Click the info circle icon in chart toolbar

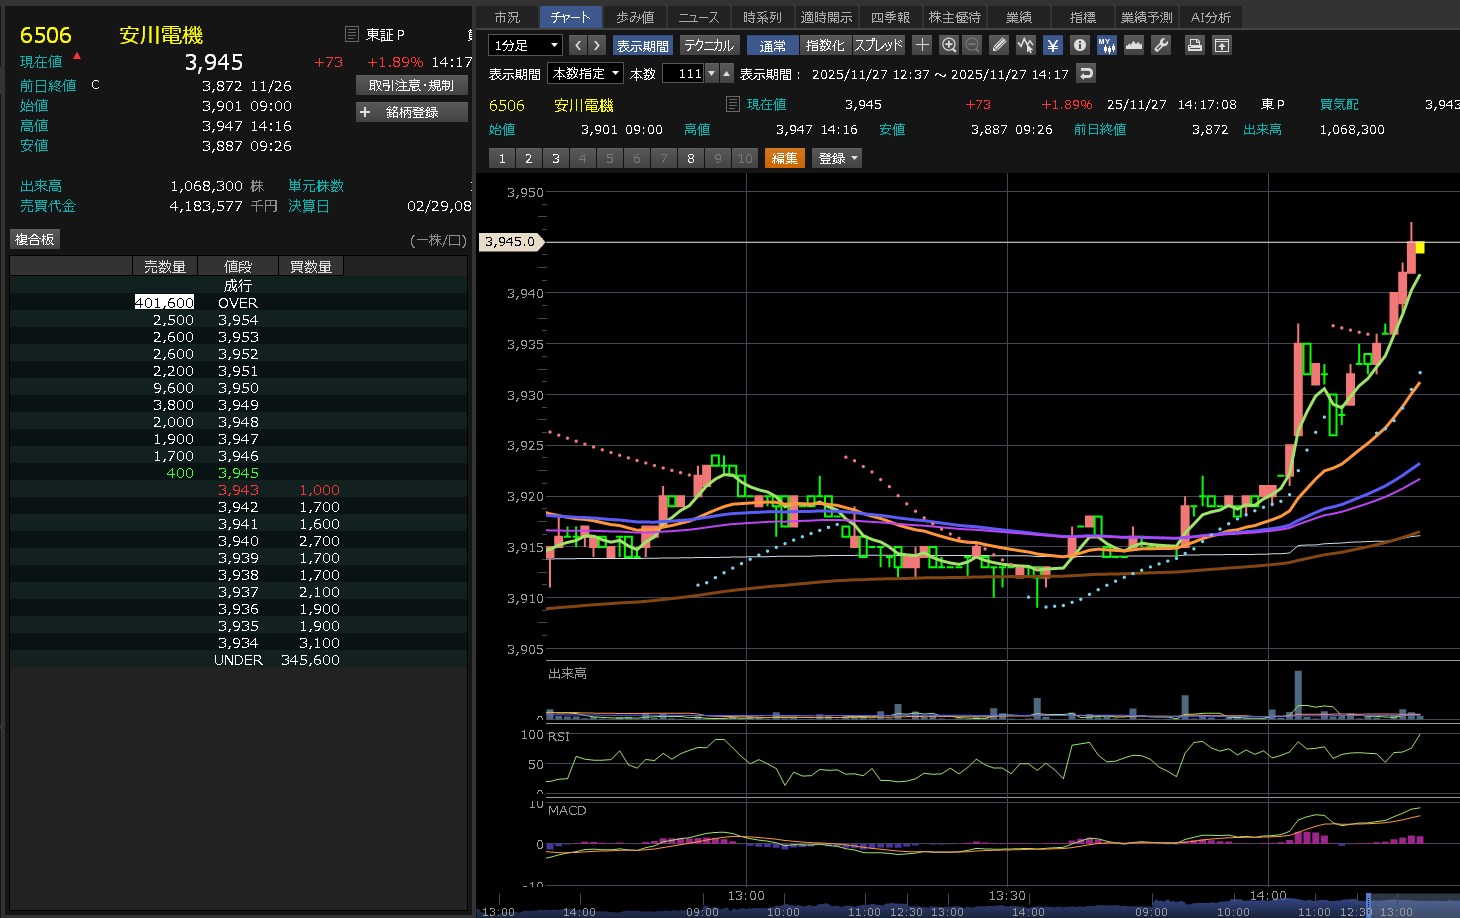tap(1080, 45)
